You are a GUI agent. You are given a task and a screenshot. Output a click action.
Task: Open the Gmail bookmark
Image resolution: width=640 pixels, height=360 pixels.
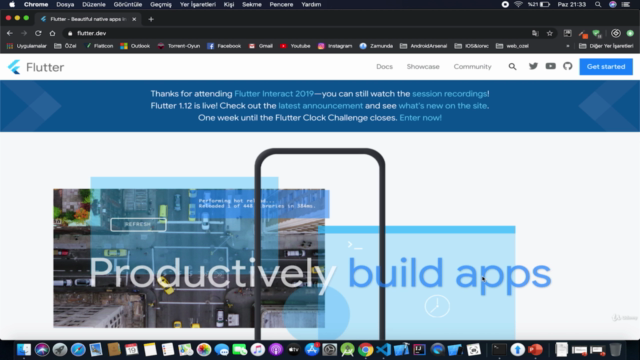[261, 46]
